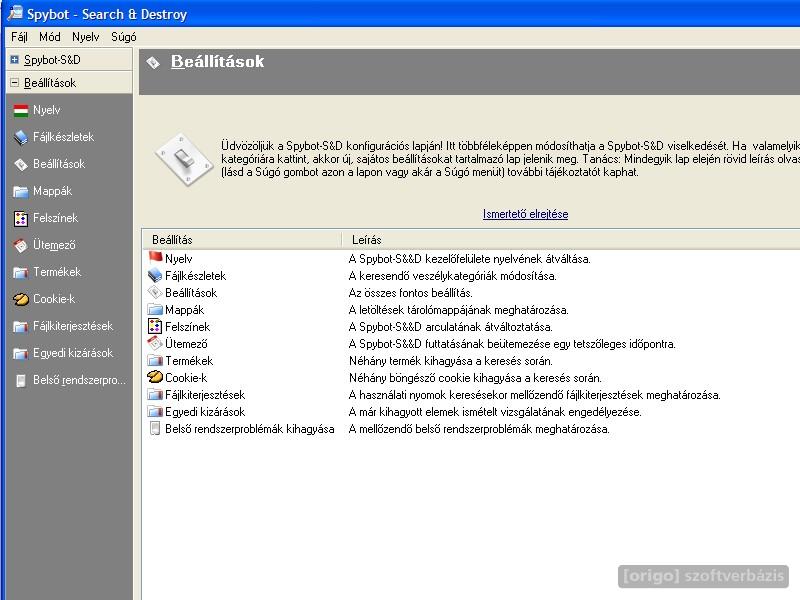Click the Egyedi kizárások folder icon in sidebar
Viewport: 800px width, 600px height.
pos(21,354)
